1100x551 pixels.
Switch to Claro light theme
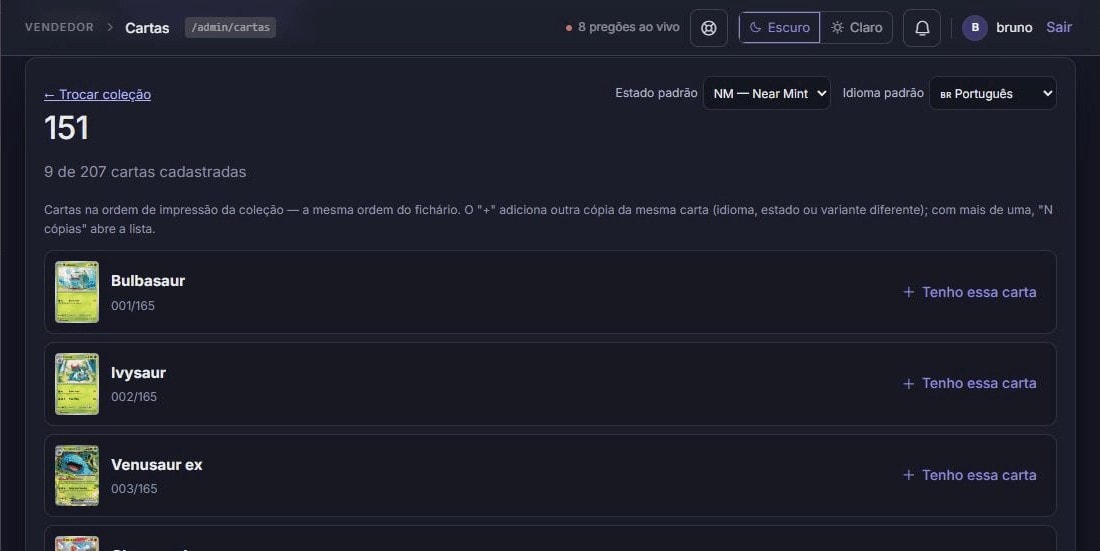857,27
